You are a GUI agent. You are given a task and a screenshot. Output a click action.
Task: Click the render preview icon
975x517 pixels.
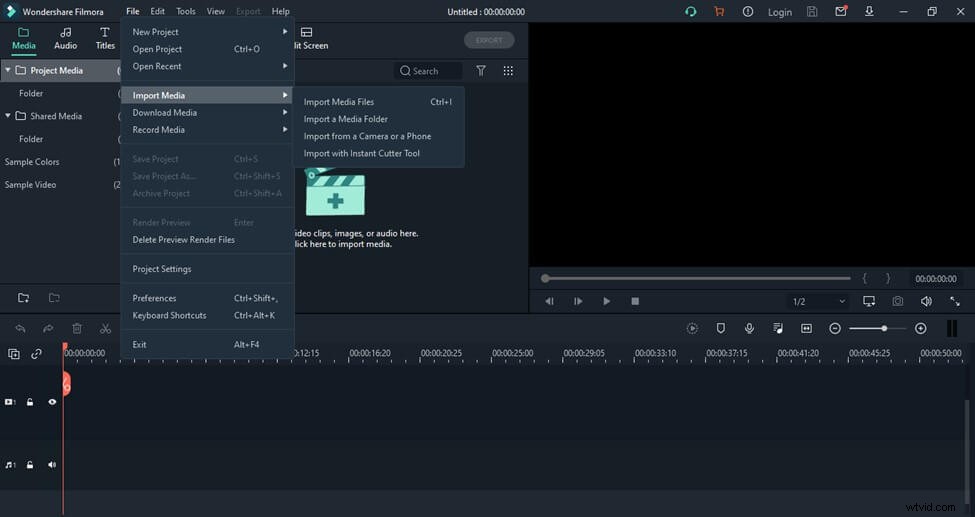pos(692,328)
